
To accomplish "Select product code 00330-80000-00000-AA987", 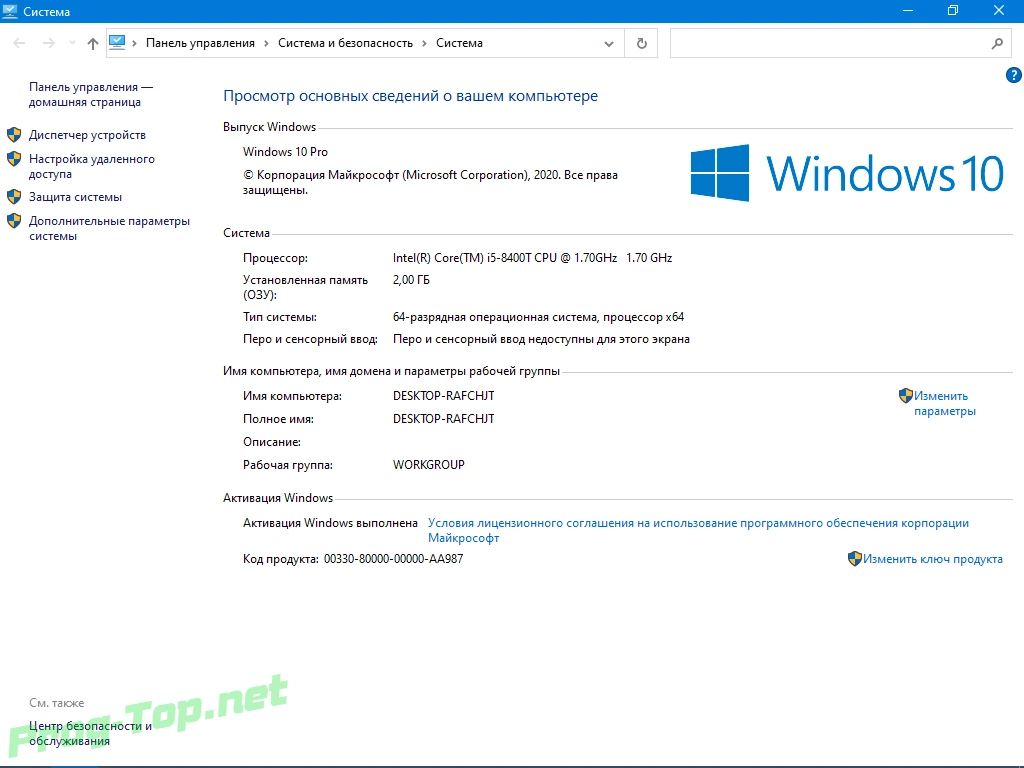I will click(393, 559).
